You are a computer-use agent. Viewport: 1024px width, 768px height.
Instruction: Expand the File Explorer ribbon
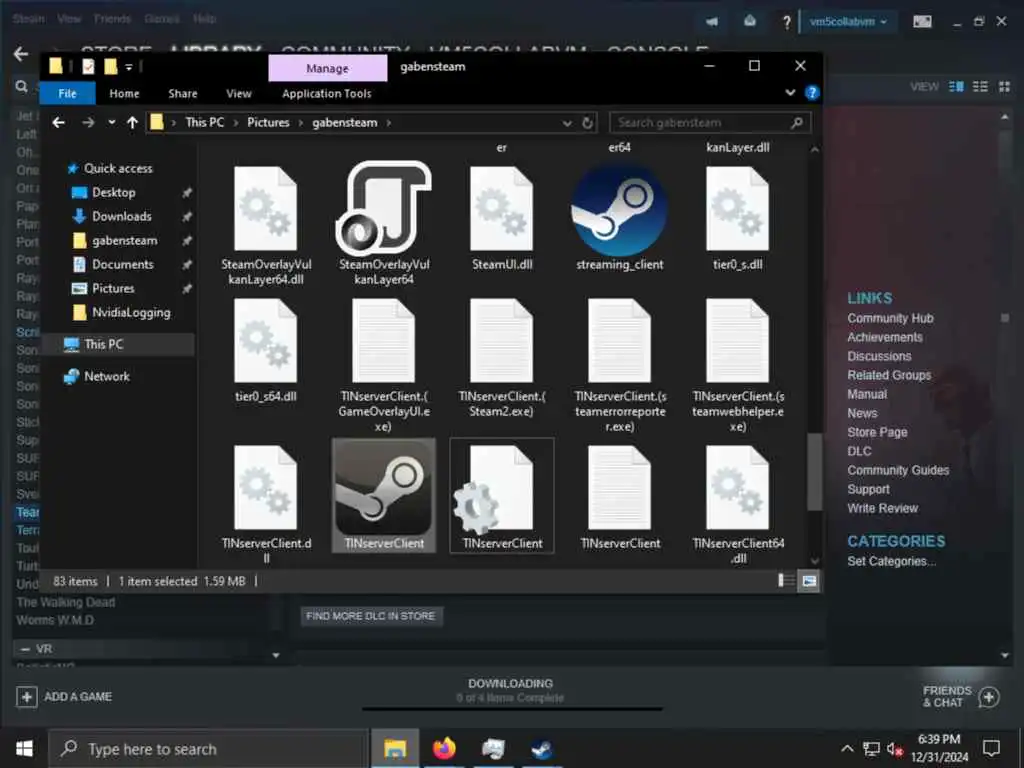click(790, 93)
